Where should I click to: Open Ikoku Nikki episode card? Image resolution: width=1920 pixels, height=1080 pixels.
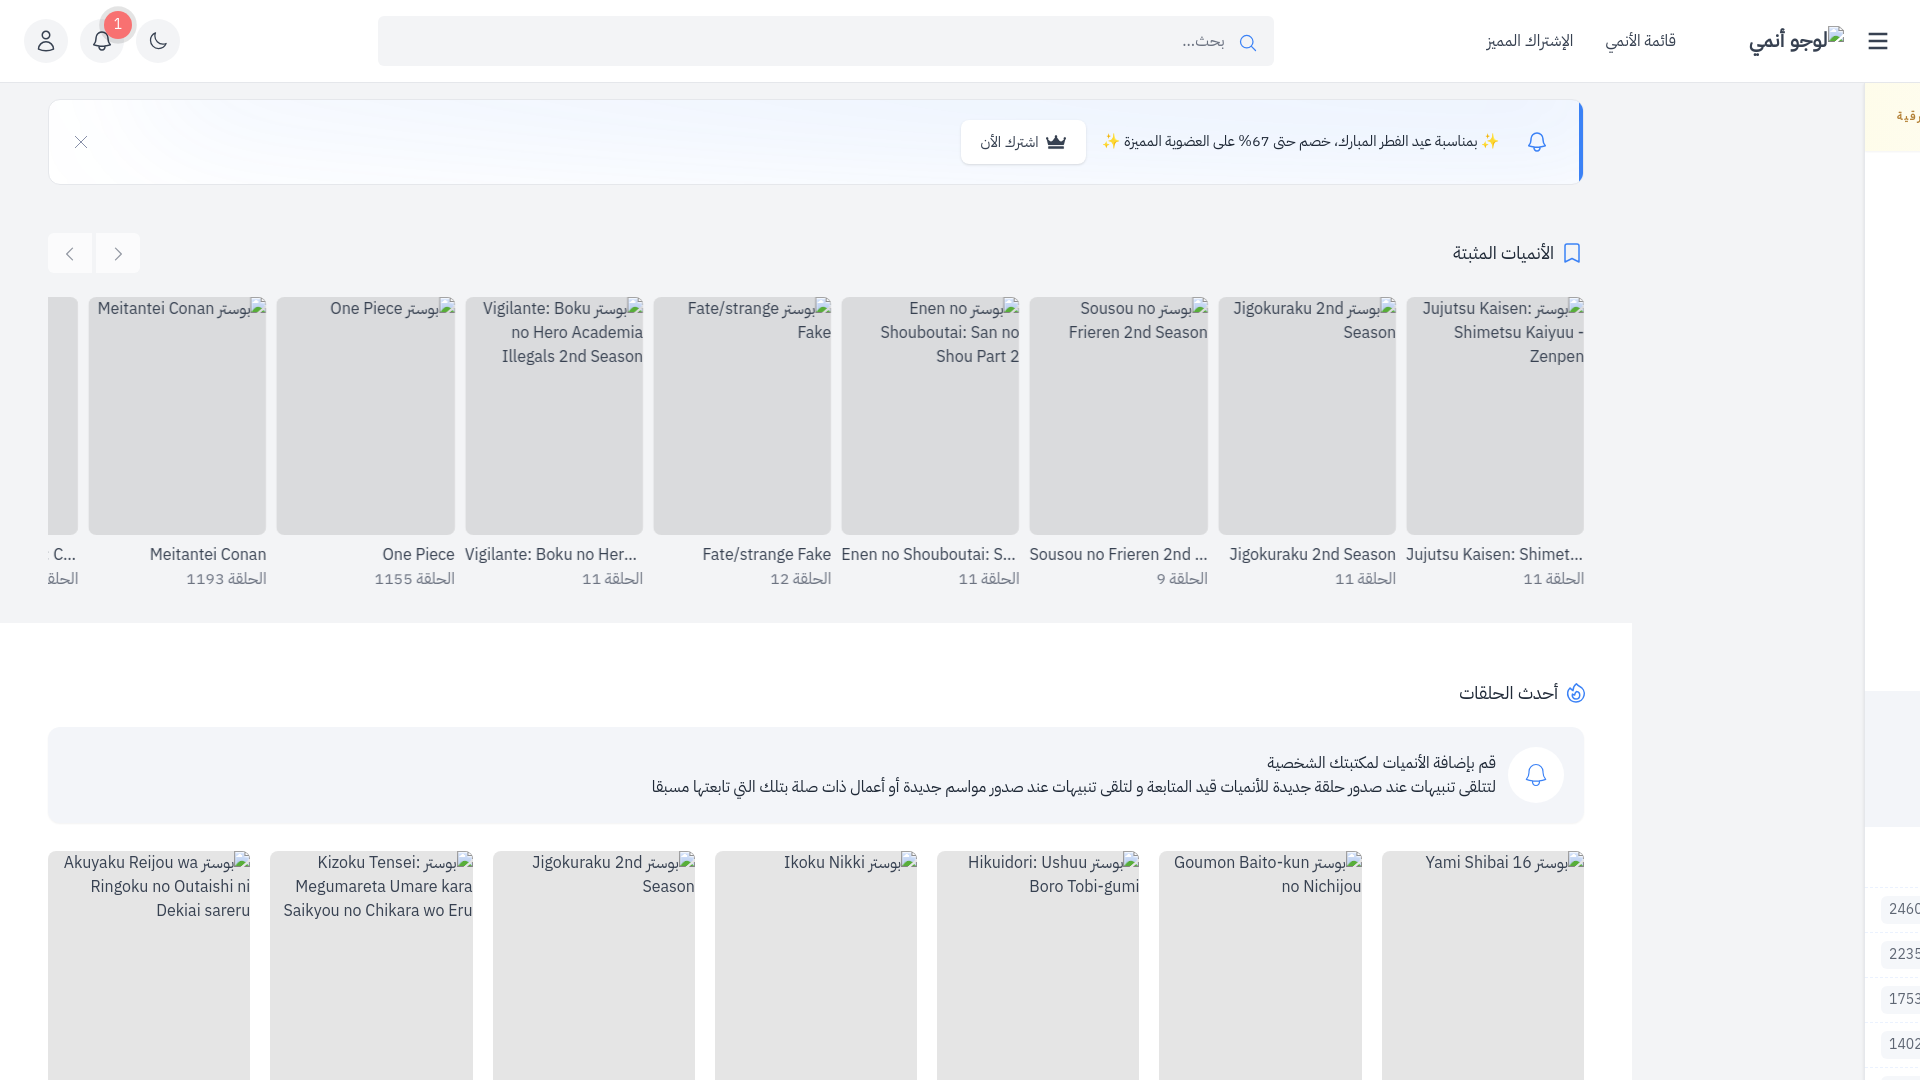click(x=816, y=965)
